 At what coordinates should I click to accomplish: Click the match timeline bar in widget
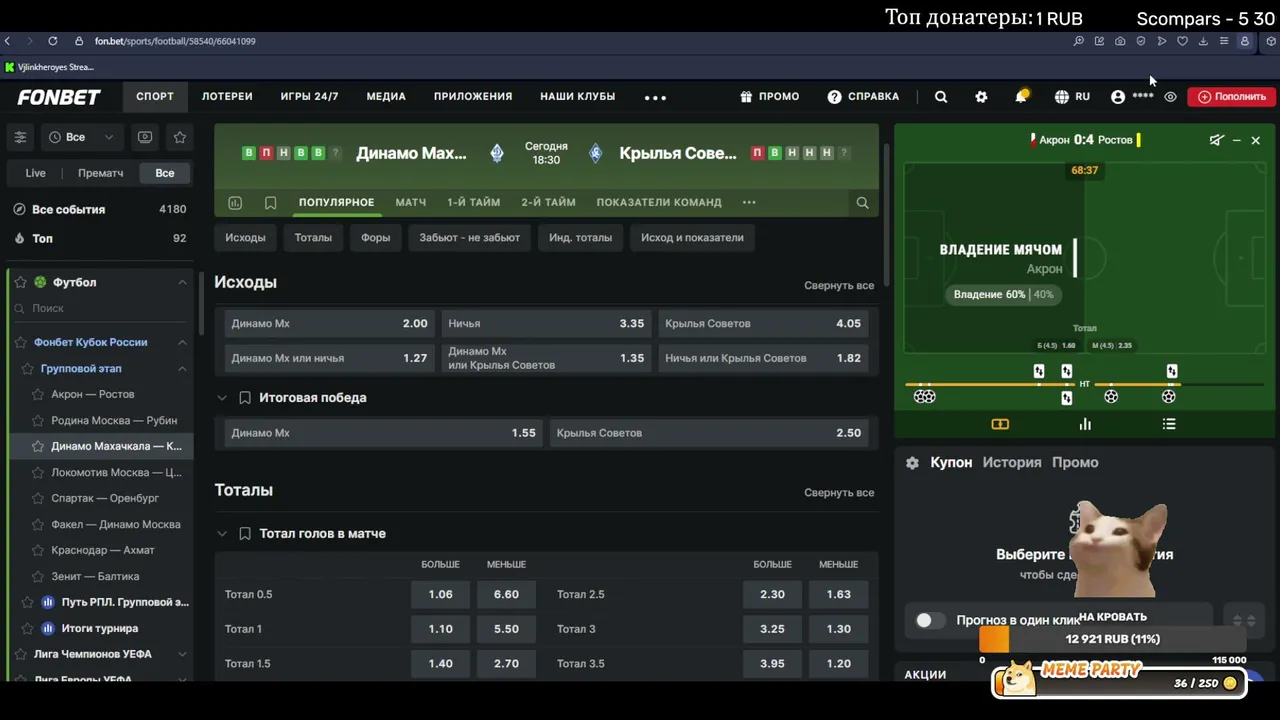click(1085, 384)
